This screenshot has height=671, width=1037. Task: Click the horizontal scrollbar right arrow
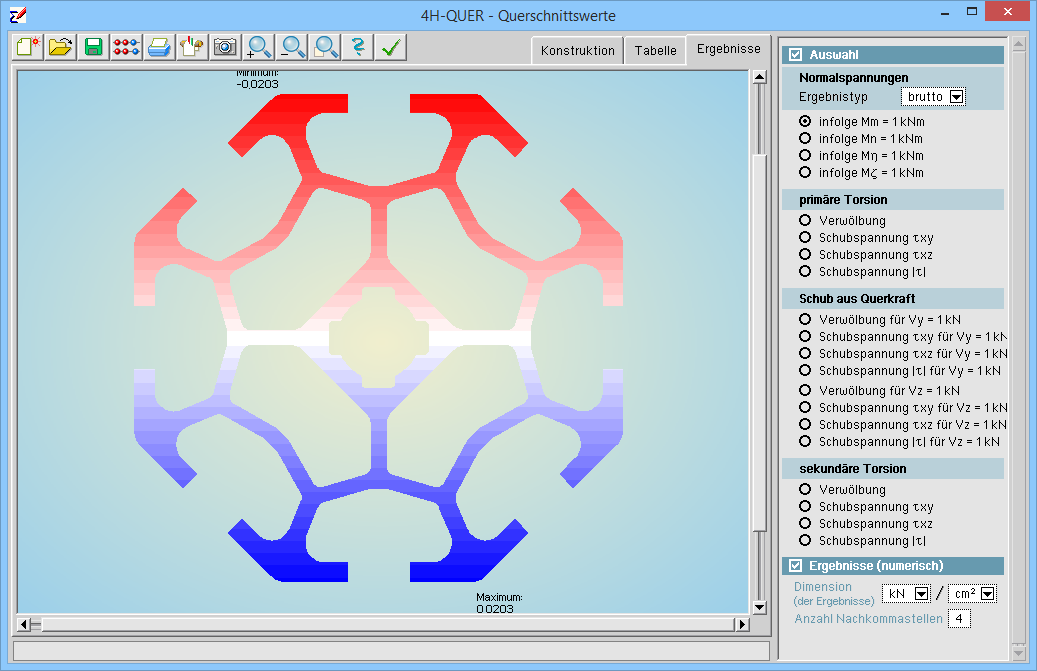pos(741,625)
